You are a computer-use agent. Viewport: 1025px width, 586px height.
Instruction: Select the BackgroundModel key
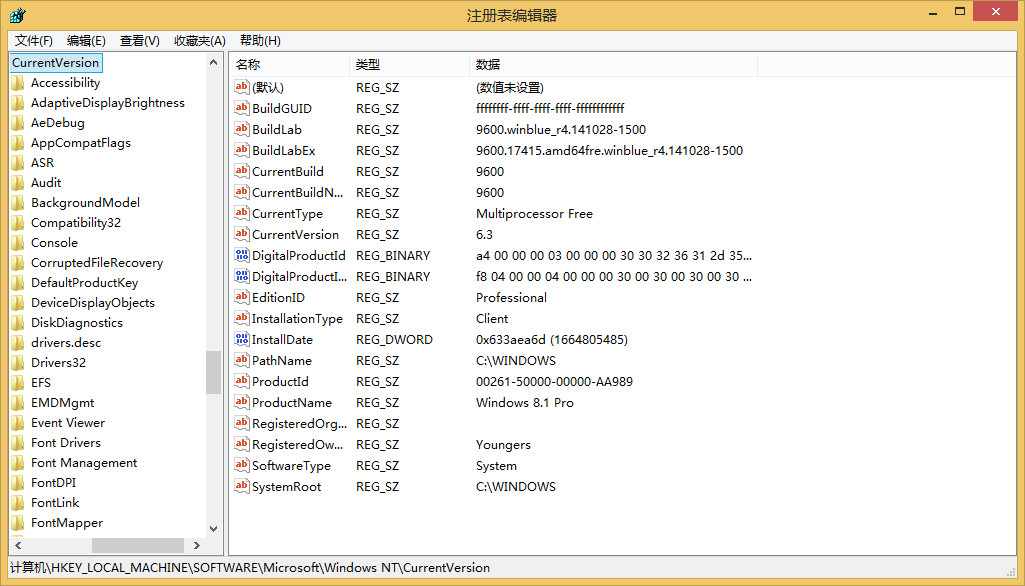tap(86, 203)
